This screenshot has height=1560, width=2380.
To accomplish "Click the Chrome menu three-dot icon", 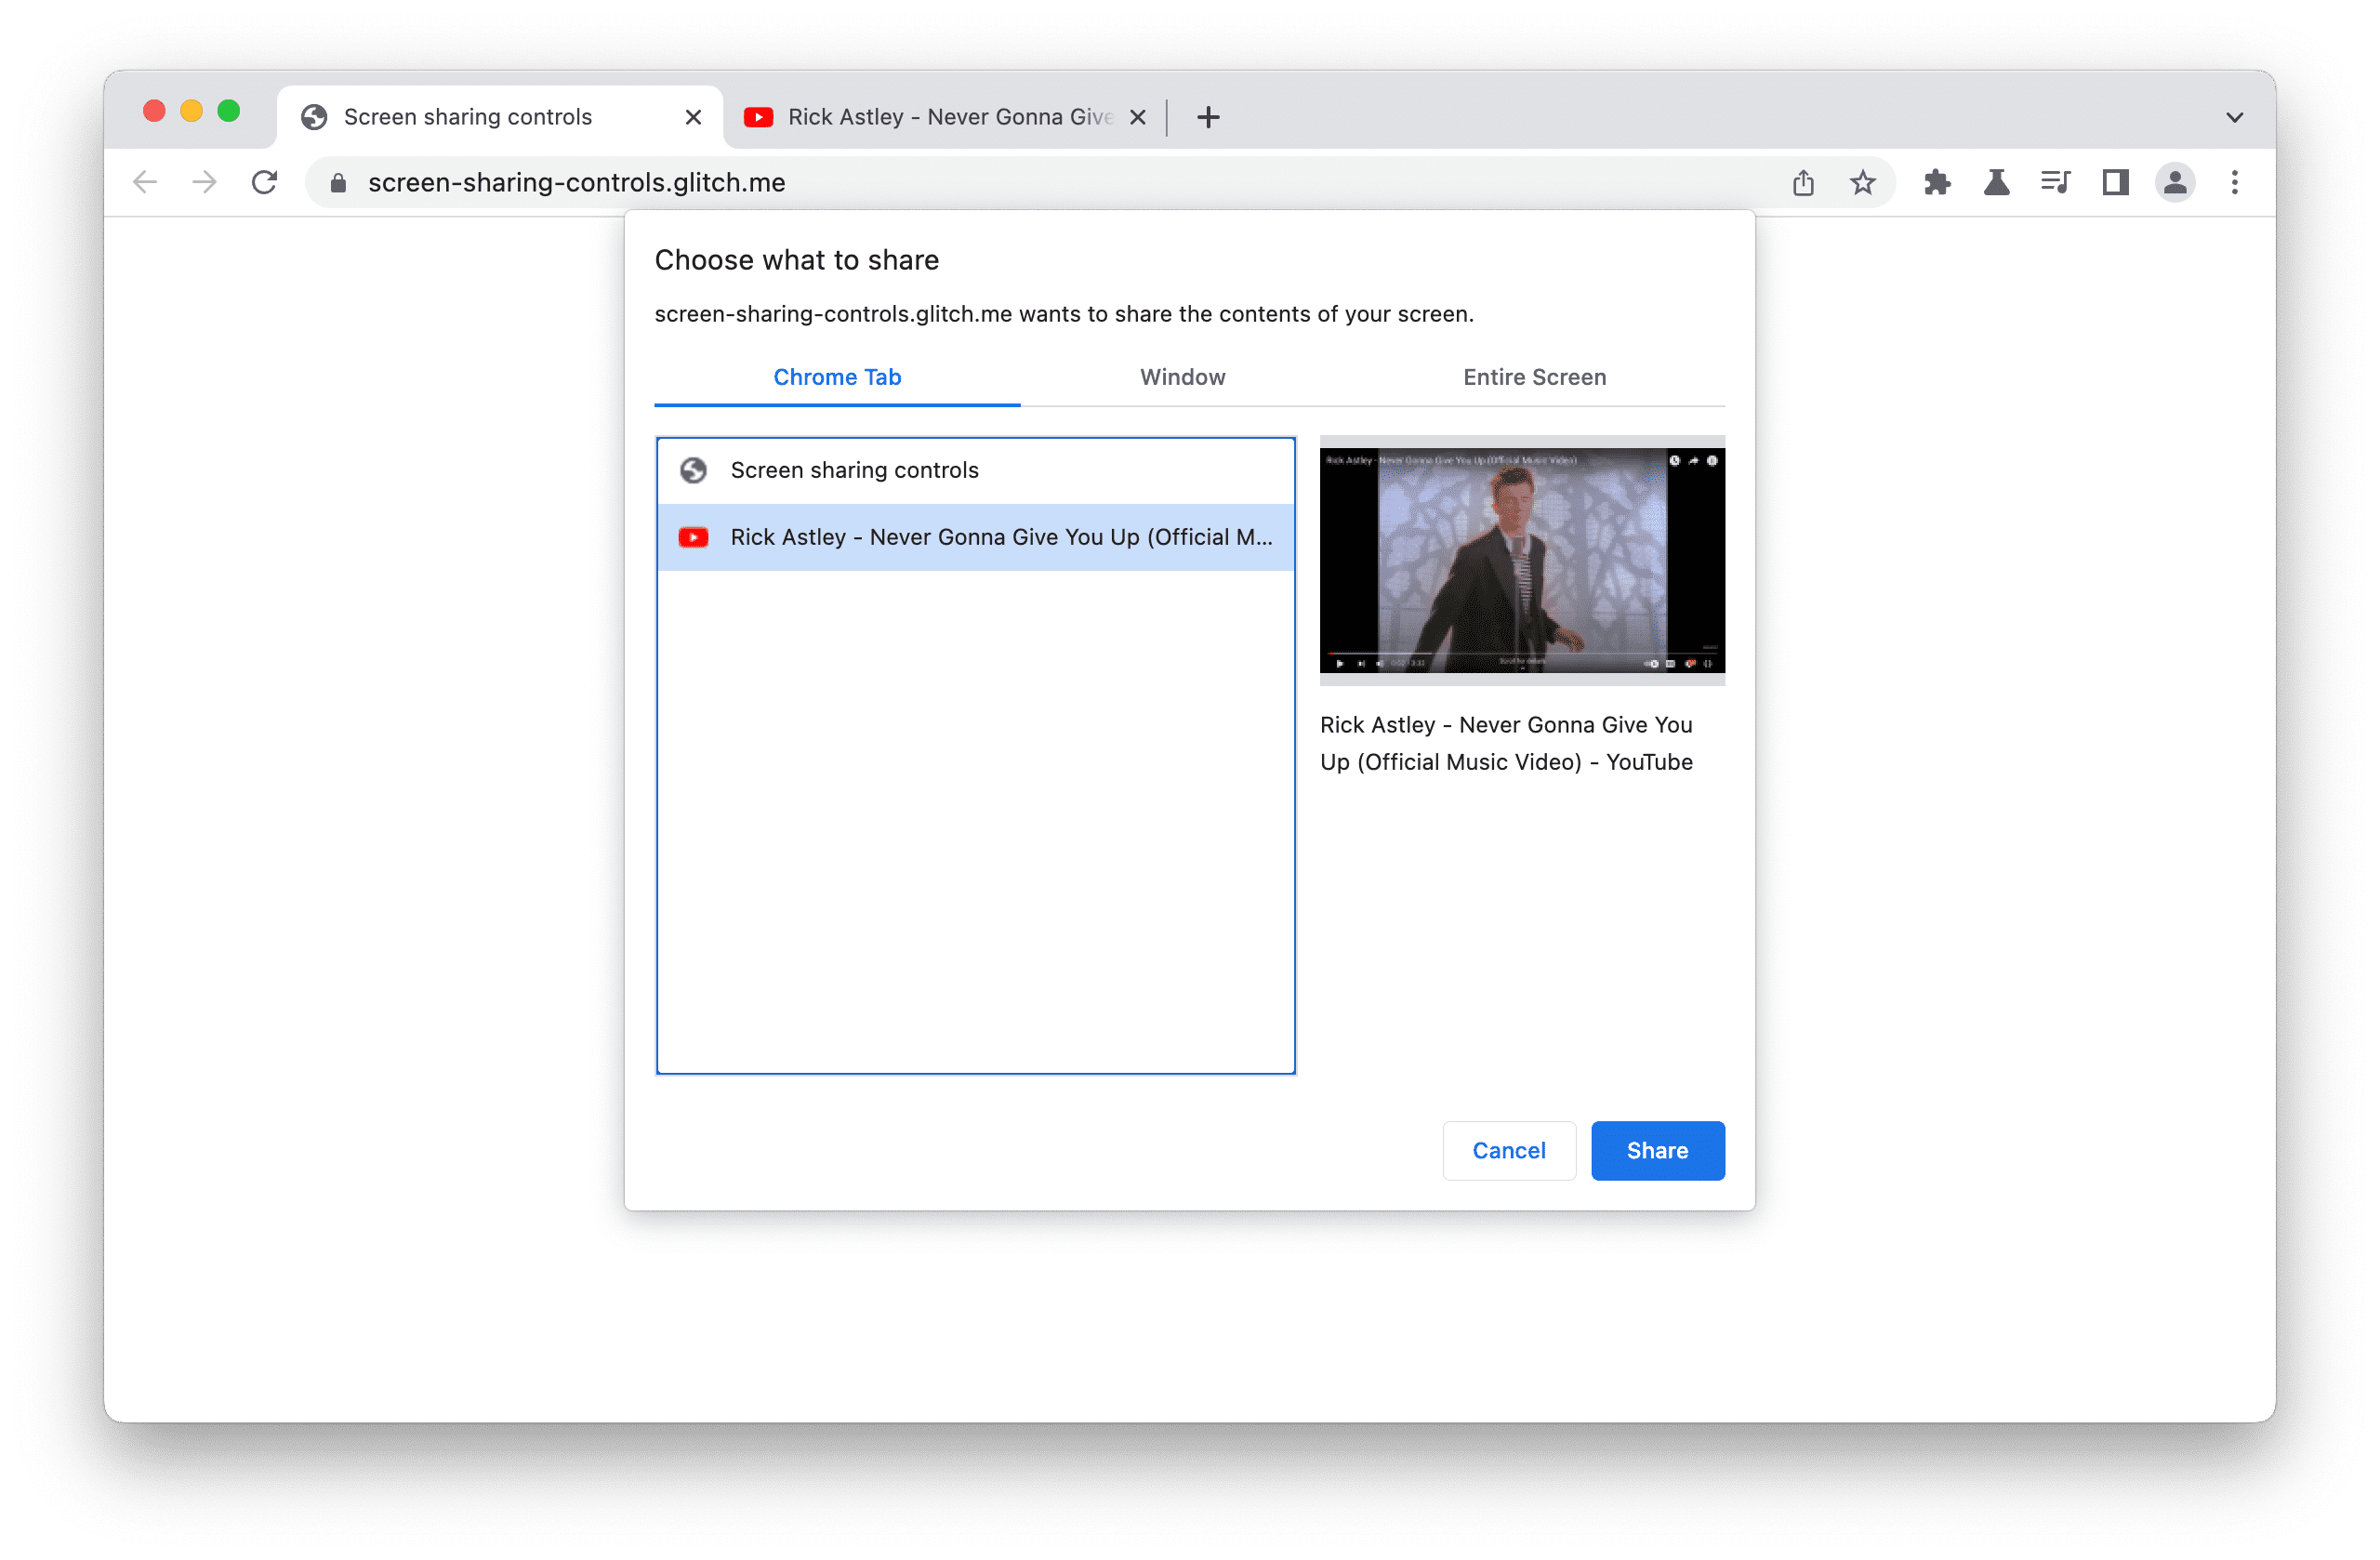I will click(x=2234, y=181).
